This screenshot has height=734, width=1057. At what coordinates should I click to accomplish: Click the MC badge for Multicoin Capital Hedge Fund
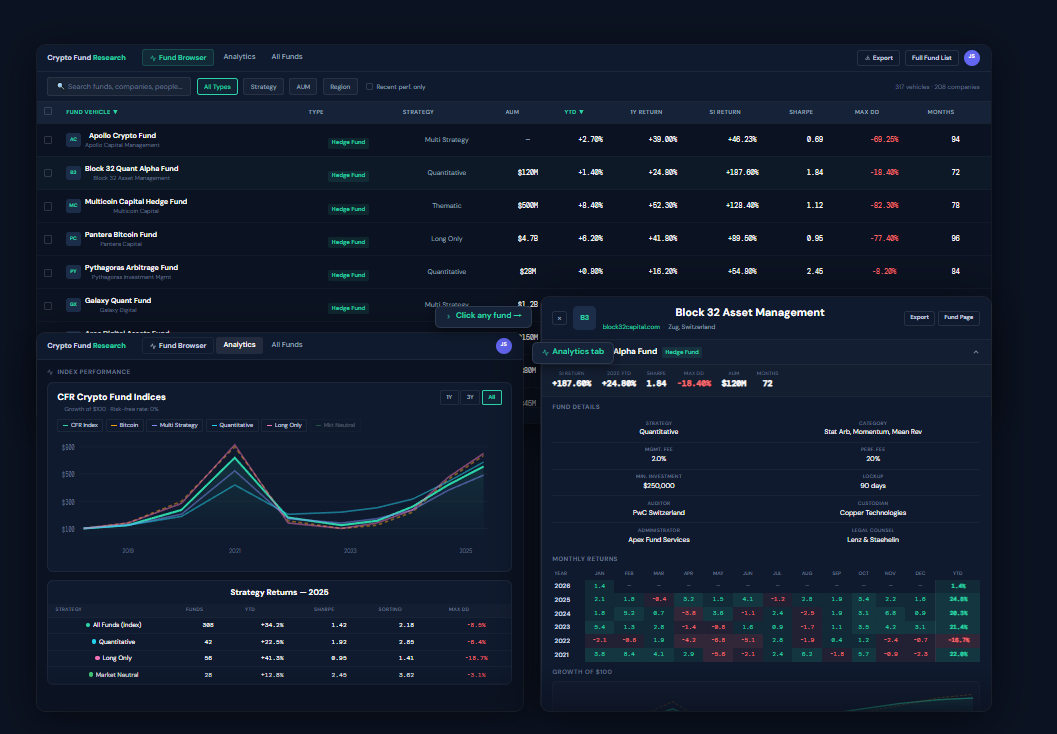pos(73,206)
